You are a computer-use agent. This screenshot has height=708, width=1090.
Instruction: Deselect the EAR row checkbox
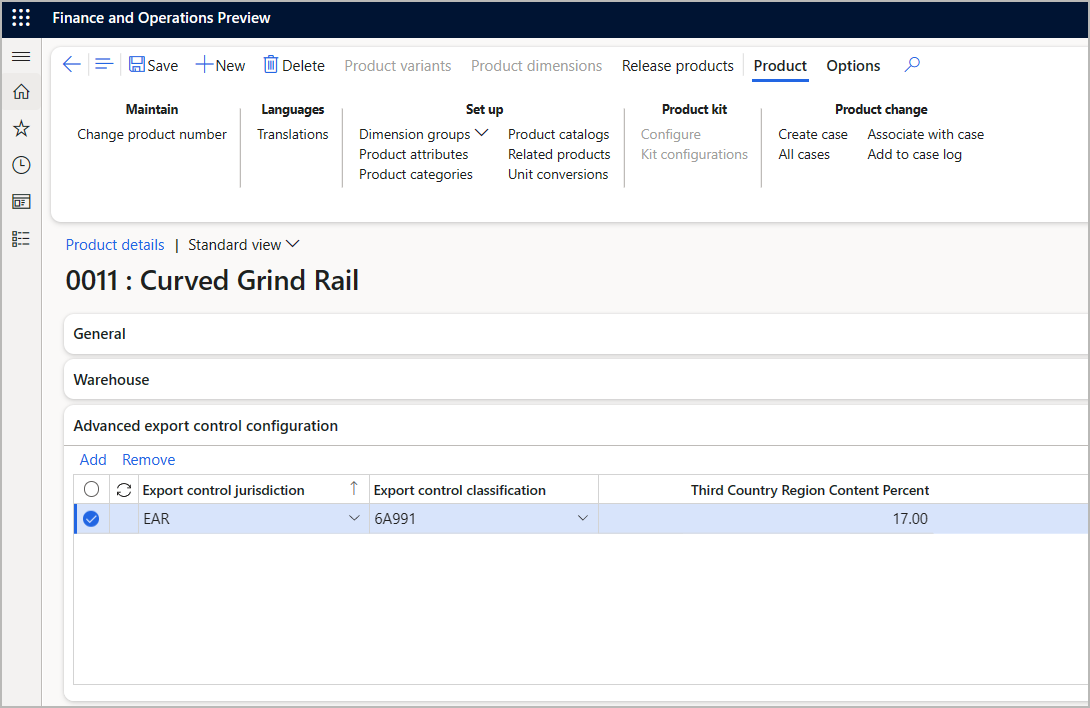91,518
